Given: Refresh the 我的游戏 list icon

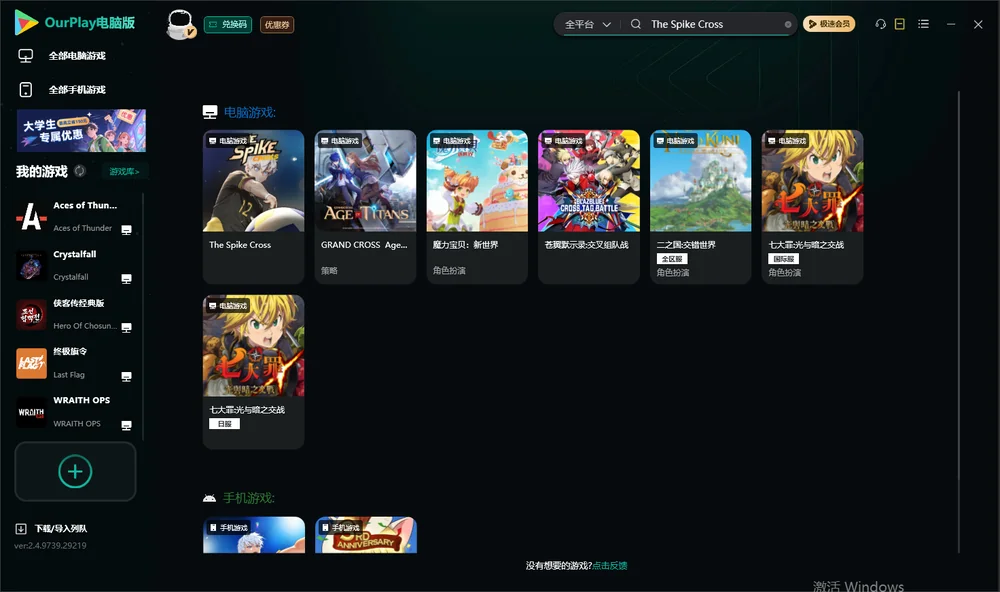Looking at the screenshot, I should coord(80,171).
